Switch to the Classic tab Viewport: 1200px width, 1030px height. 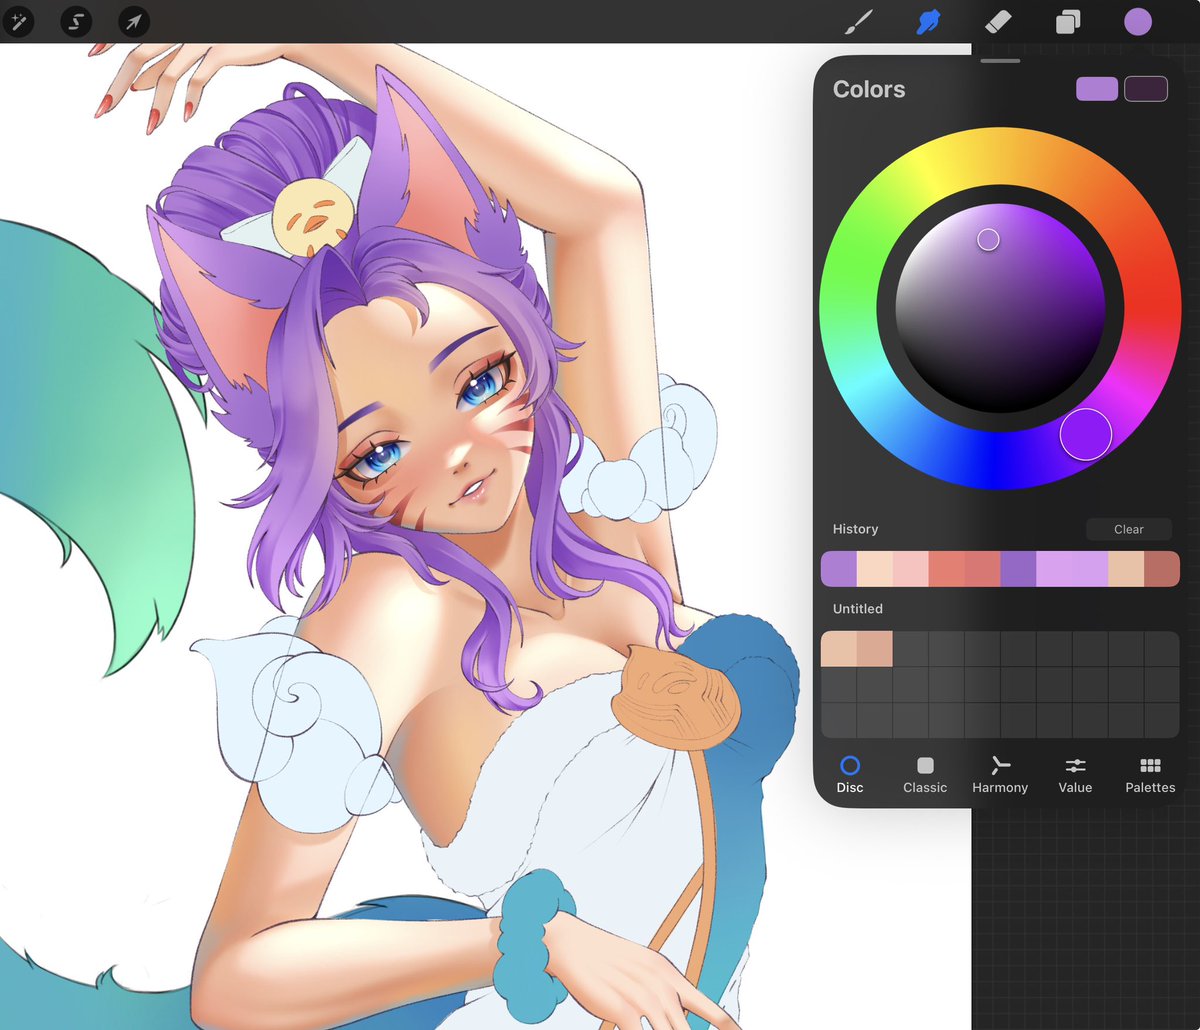tap(925, 774)
